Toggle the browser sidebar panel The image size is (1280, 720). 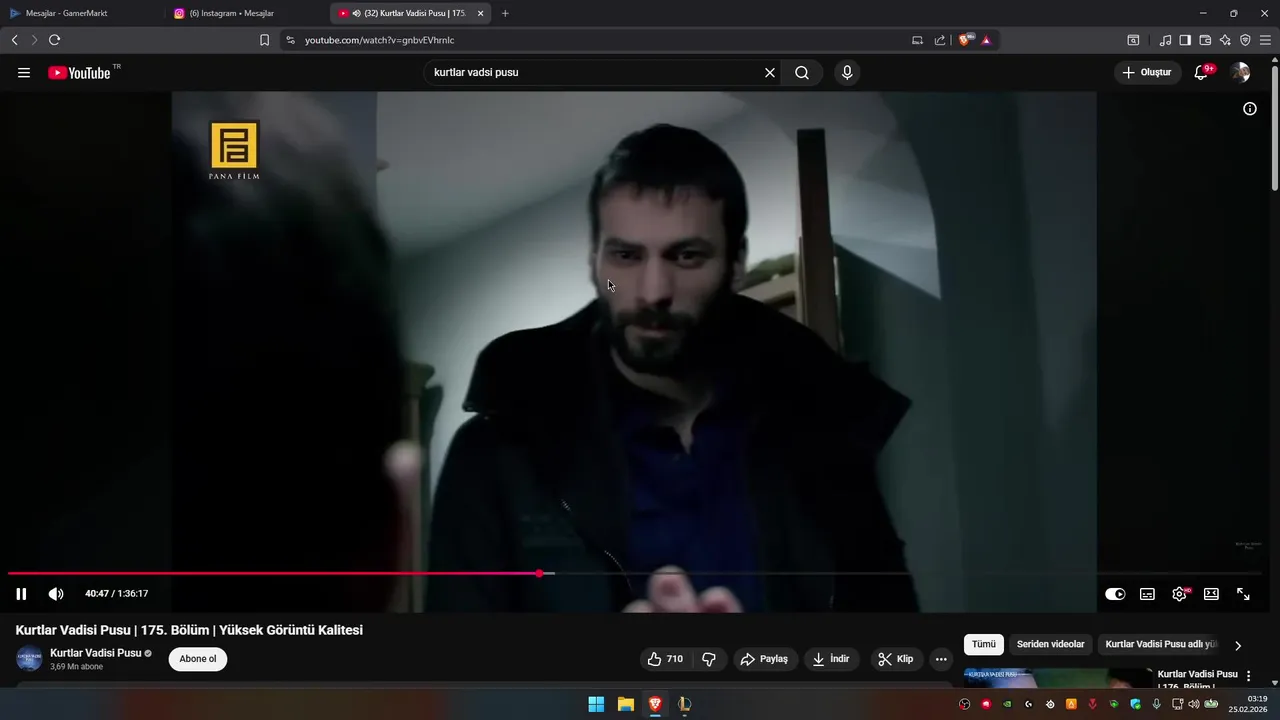point(1185,40)
